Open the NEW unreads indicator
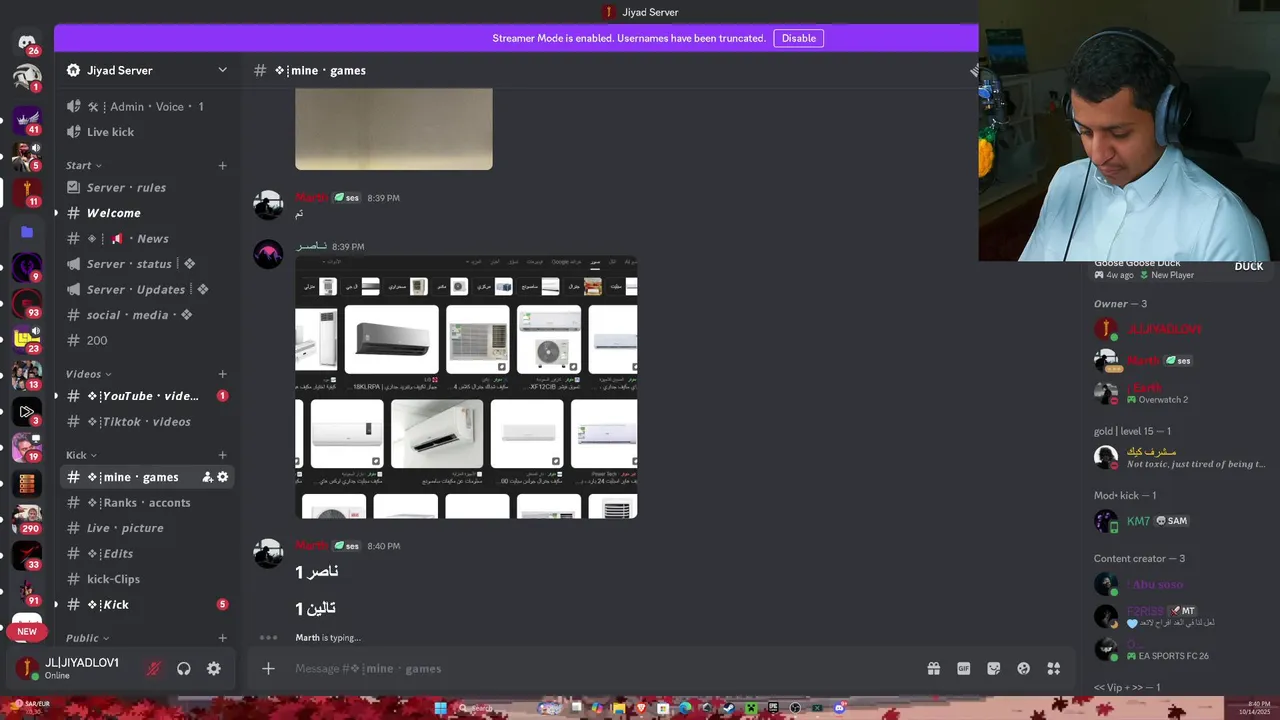Viewport: 1280px width, 720px height. point(27,632)
